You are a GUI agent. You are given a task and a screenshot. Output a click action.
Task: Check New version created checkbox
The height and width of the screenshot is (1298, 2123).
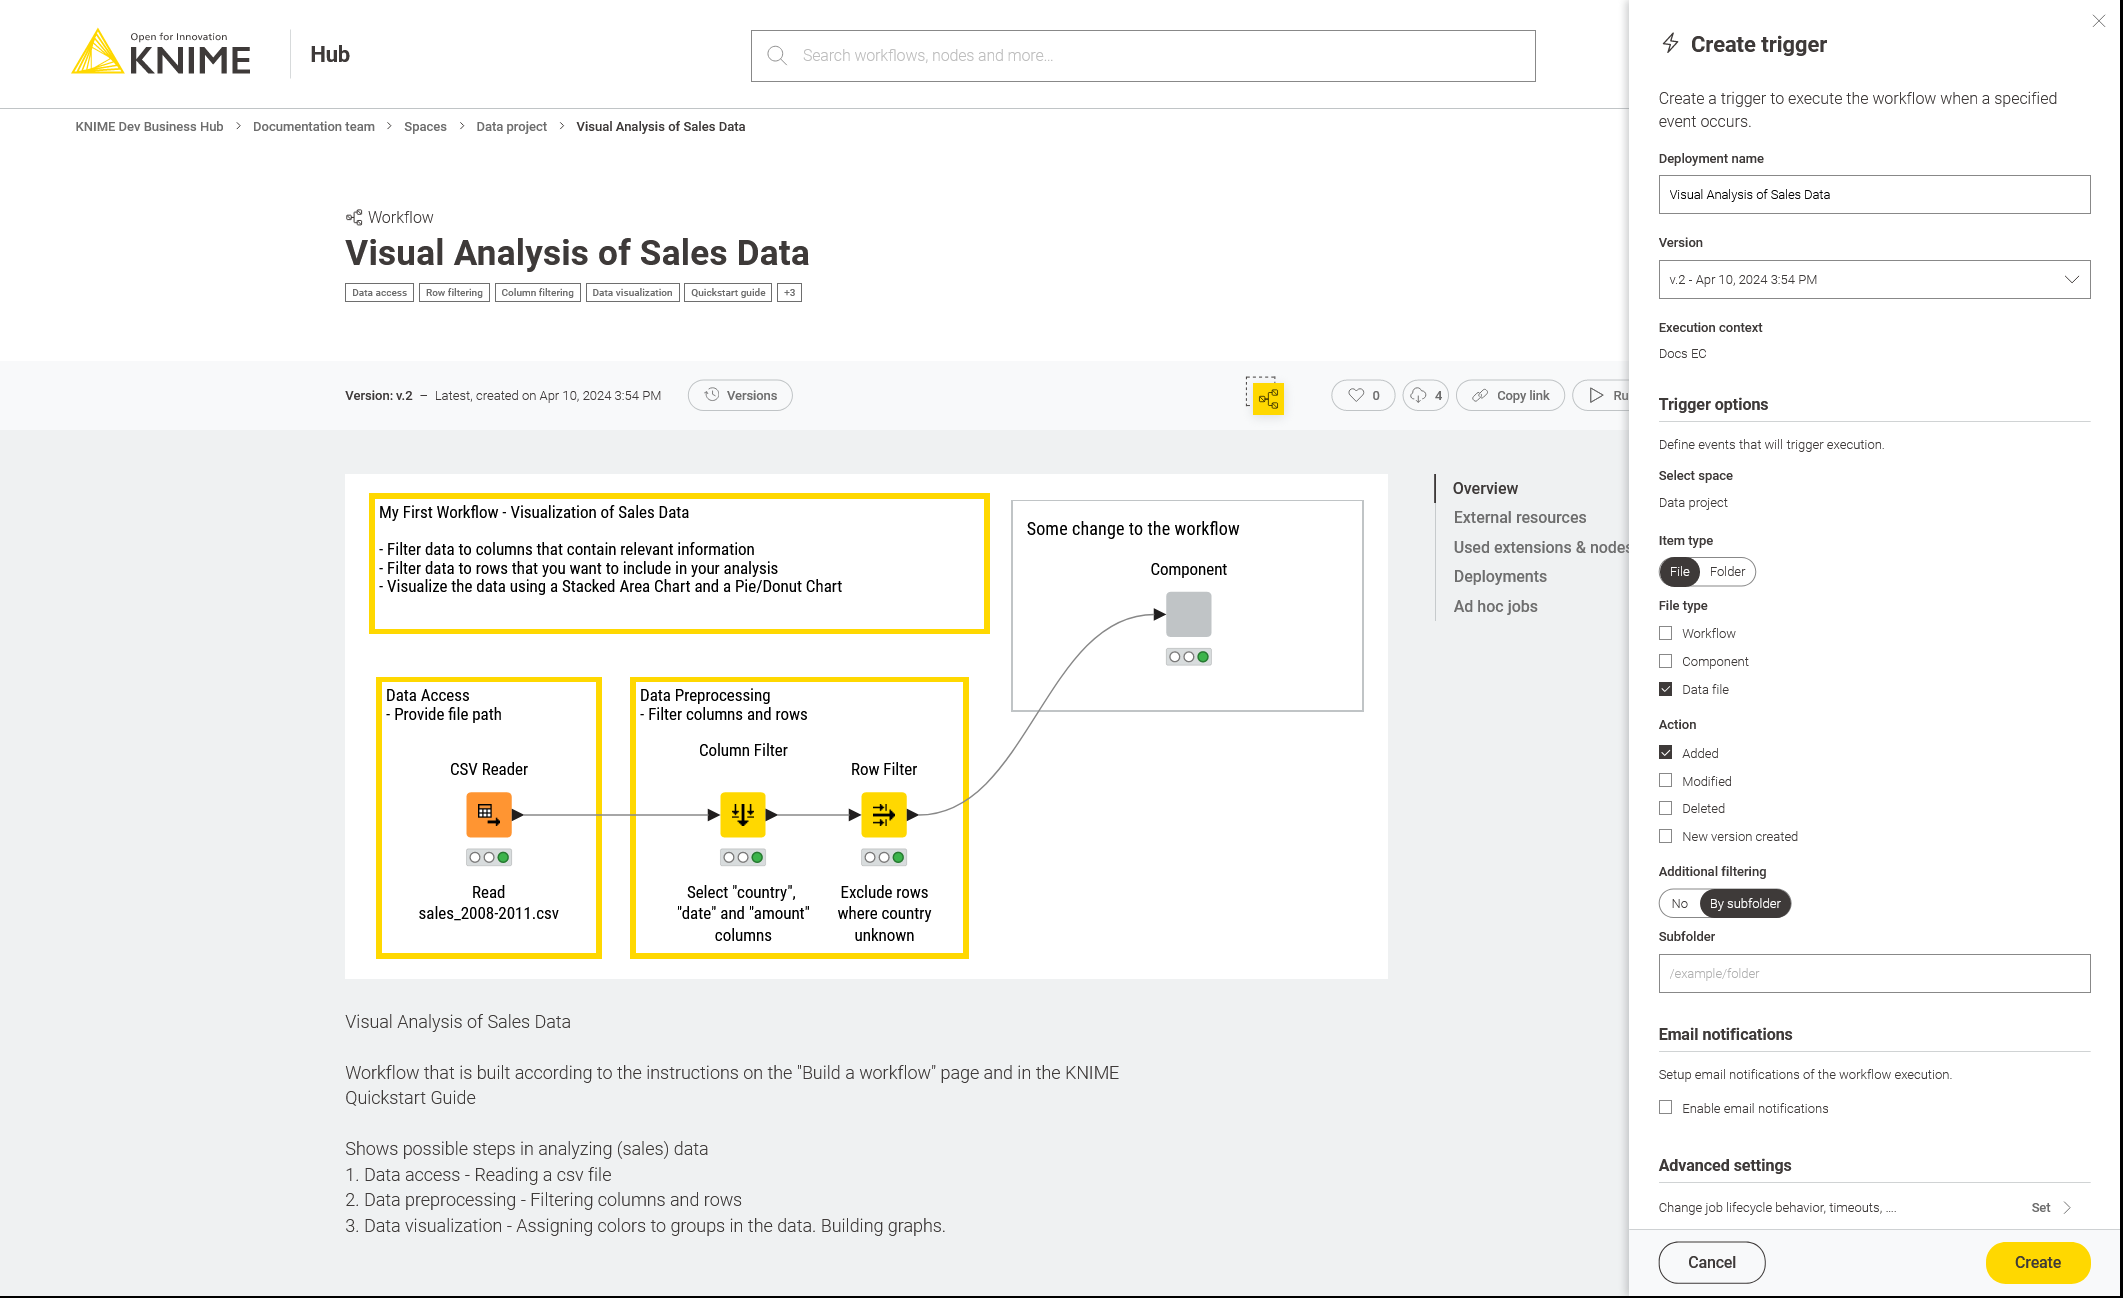coord(1666,836)
